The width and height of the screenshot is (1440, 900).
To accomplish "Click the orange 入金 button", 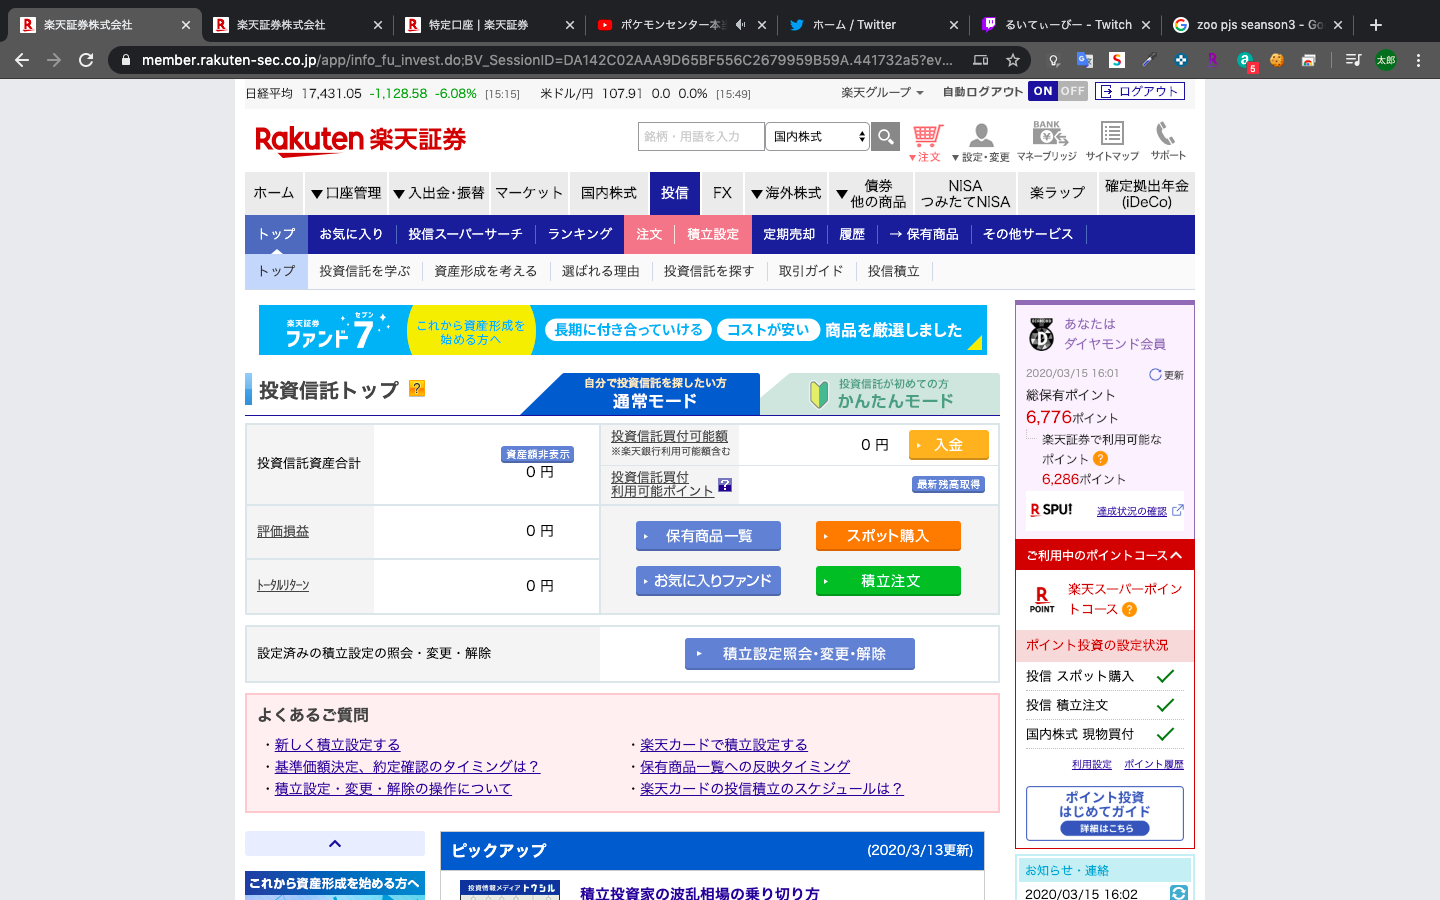I will [948, 444].
